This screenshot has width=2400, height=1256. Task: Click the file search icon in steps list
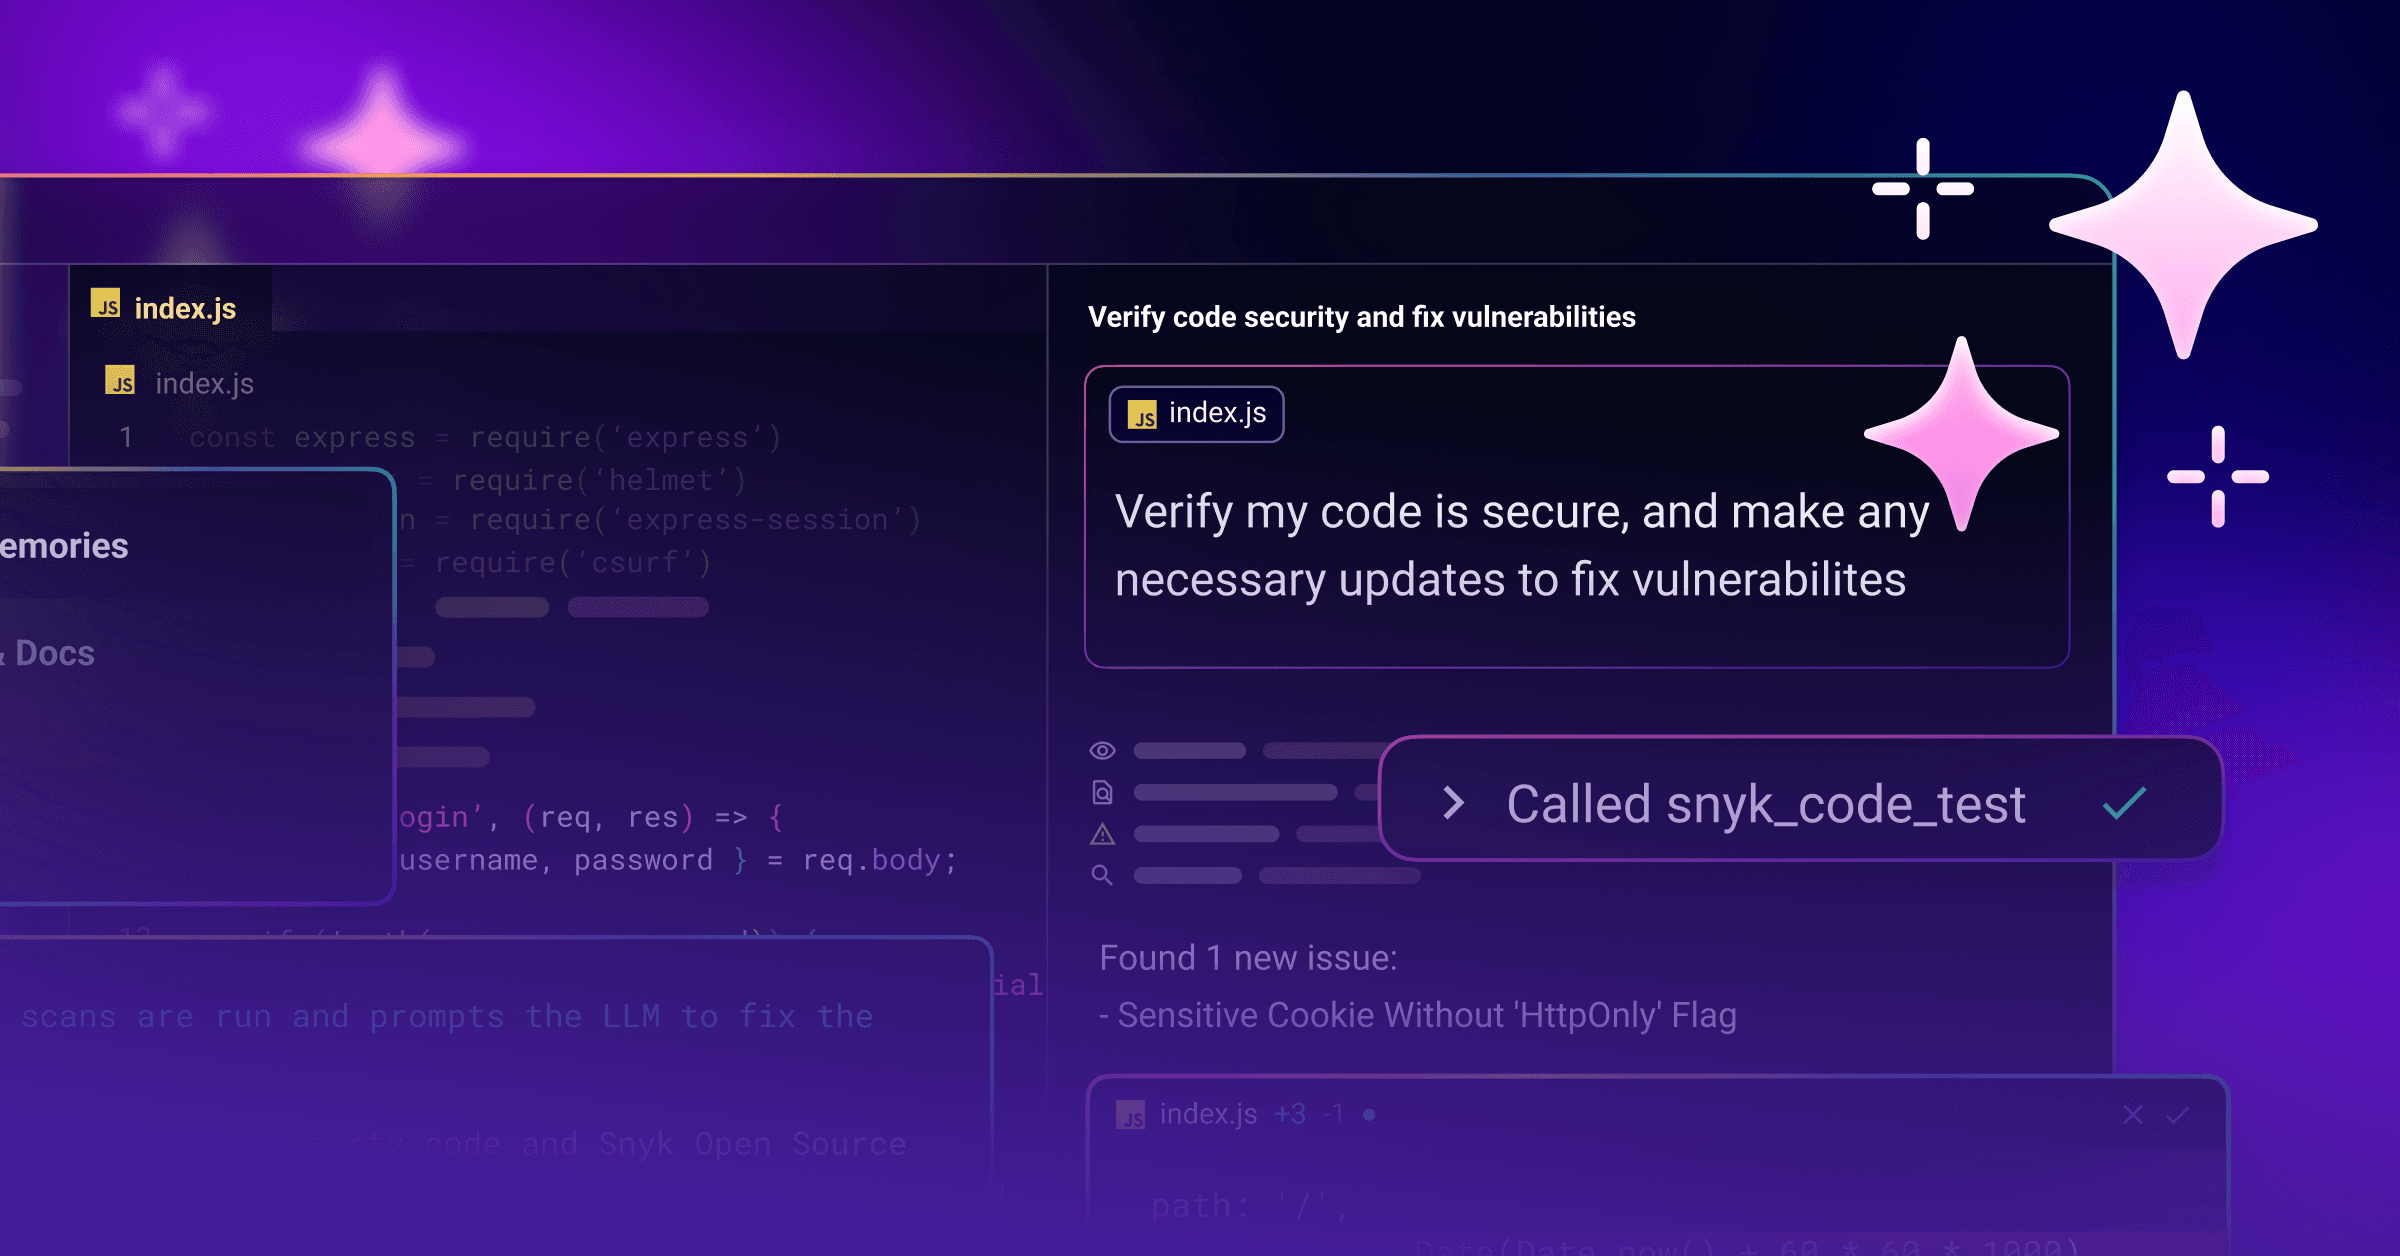(x=1102, y=793)
